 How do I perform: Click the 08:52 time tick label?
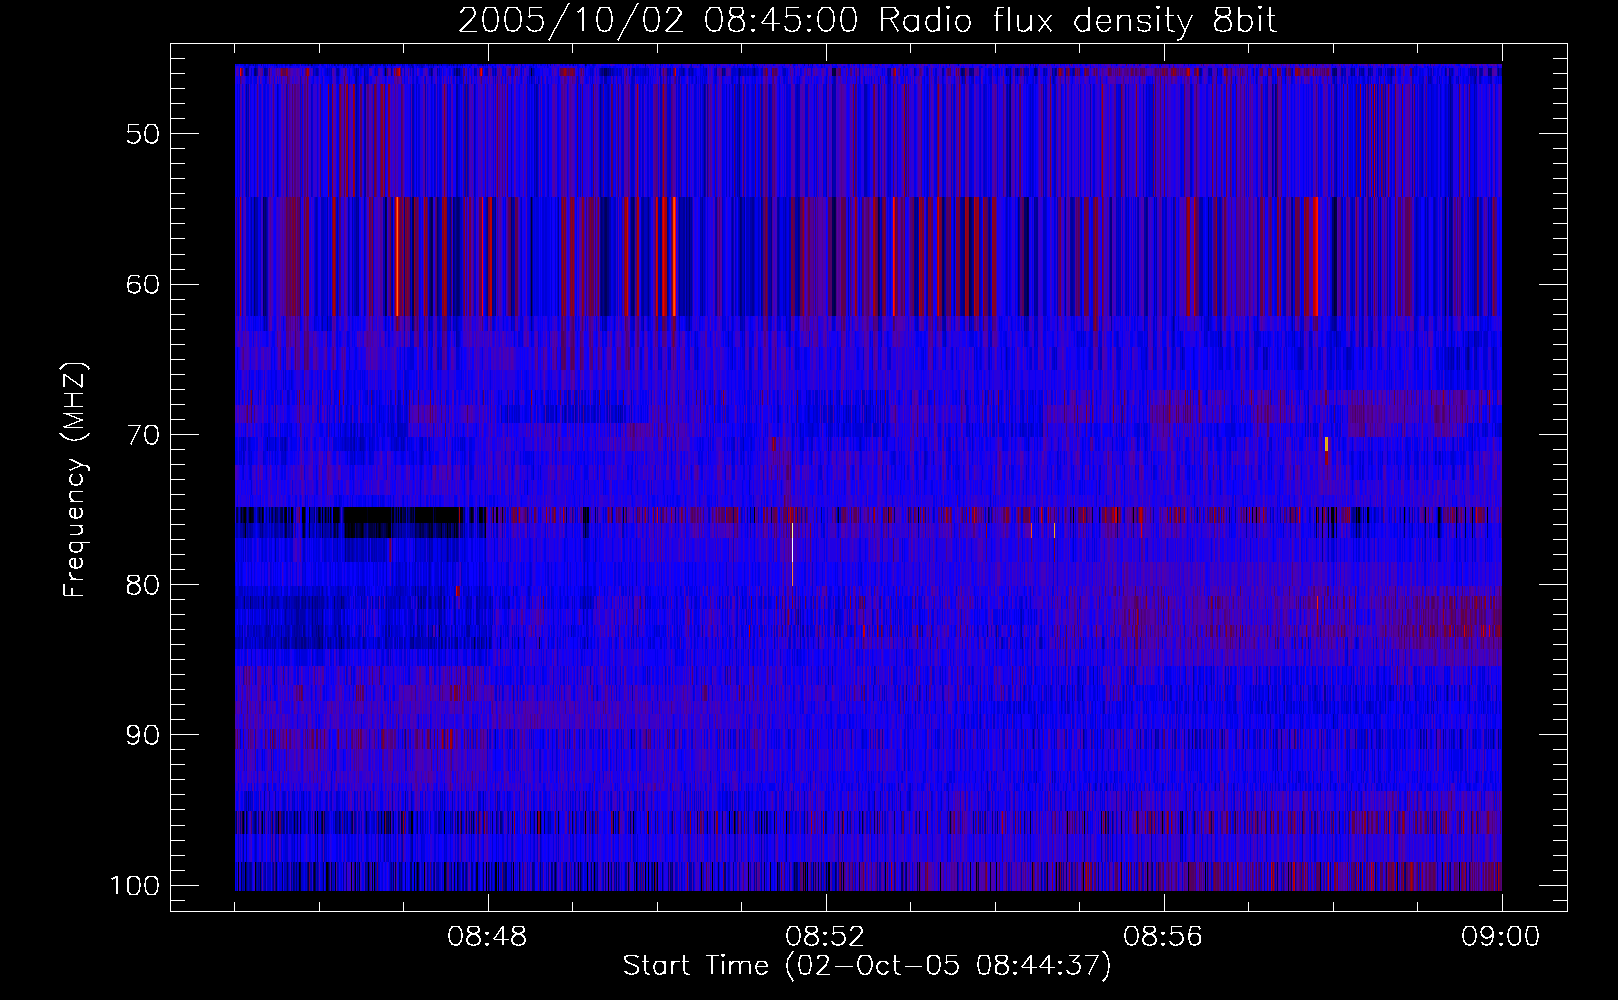point(826,937)
